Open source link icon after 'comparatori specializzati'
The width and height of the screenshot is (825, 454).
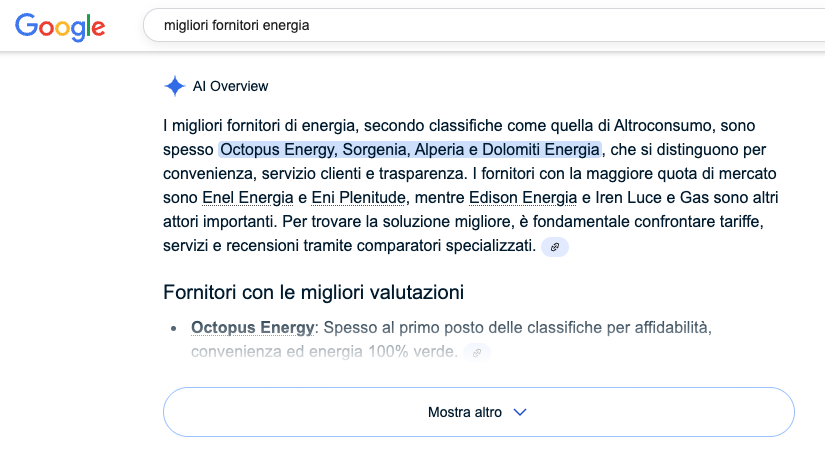click(555, 247)
